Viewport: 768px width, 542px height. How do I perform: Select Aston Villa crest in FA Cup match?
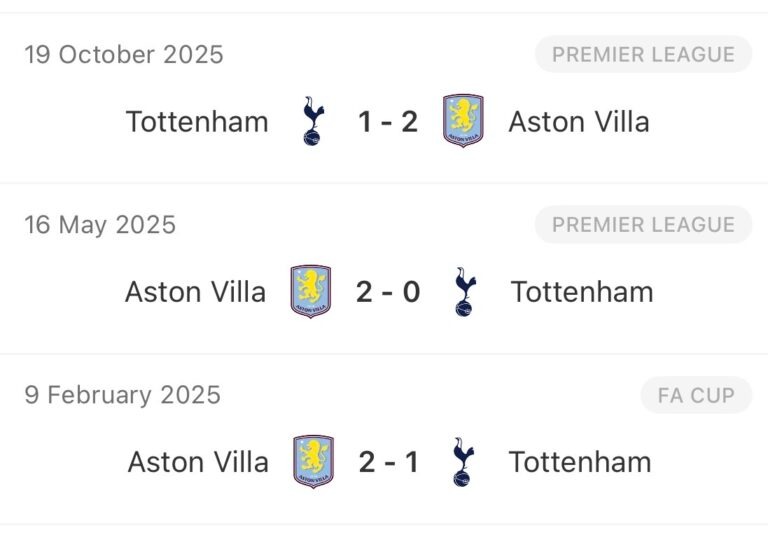pos(313,462)
